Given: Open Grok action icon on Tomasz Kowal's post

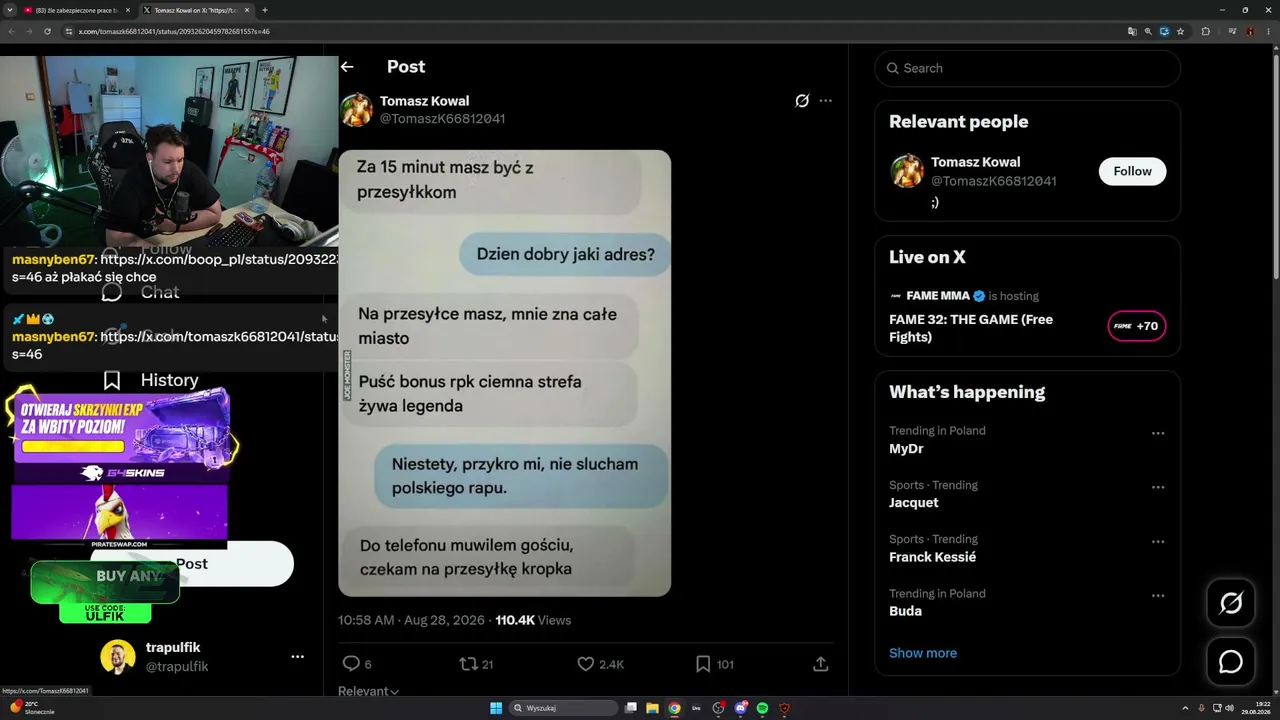Looking at the screenshot, I should pos(802,101).
